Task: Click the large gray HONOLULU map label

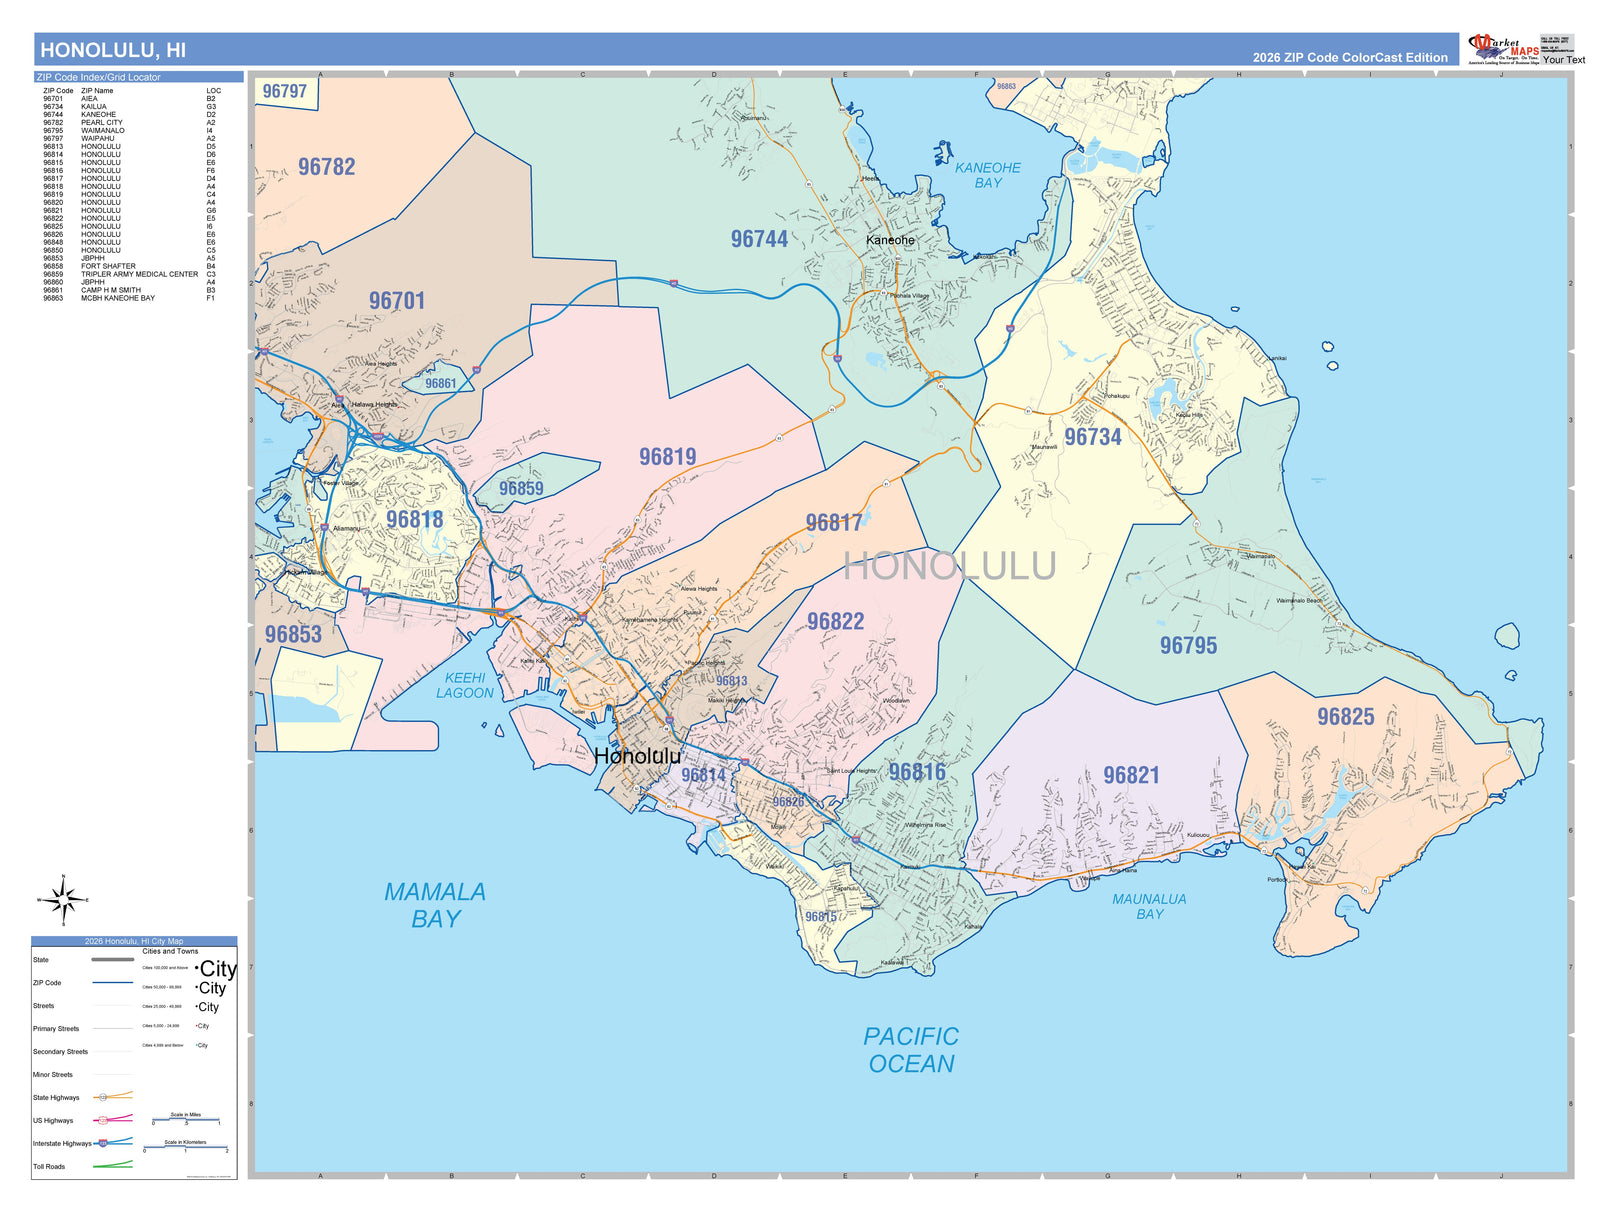Action: tap(950, 566)
